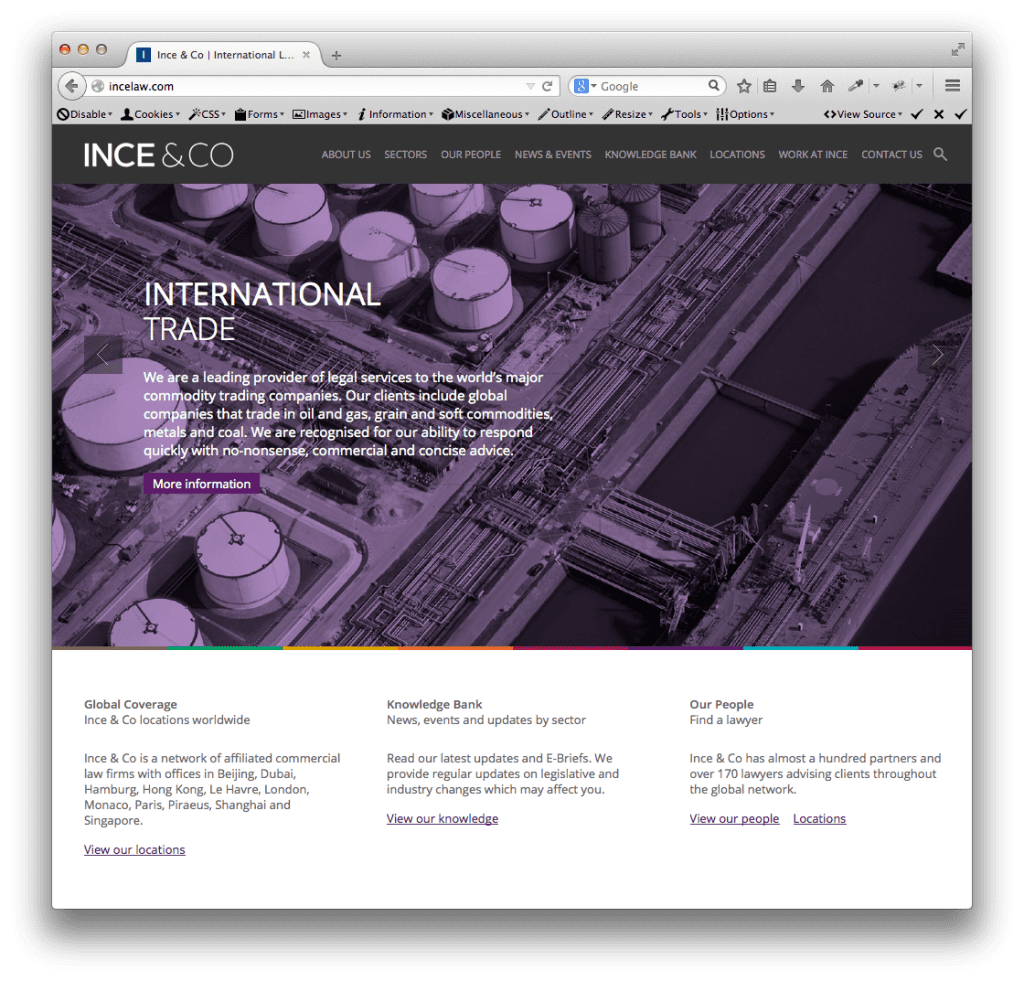Go to the browser home page icon
The height and width of the screenshot is (981, 1024).
tap(827, 86)
